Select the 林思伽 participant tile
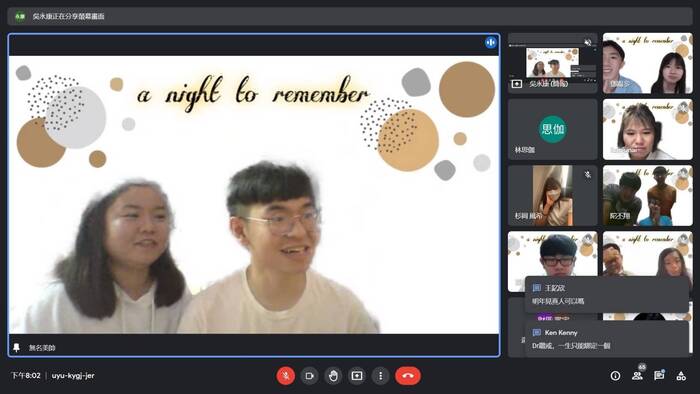This screenshot has width=700, height=394. [552, 129]
